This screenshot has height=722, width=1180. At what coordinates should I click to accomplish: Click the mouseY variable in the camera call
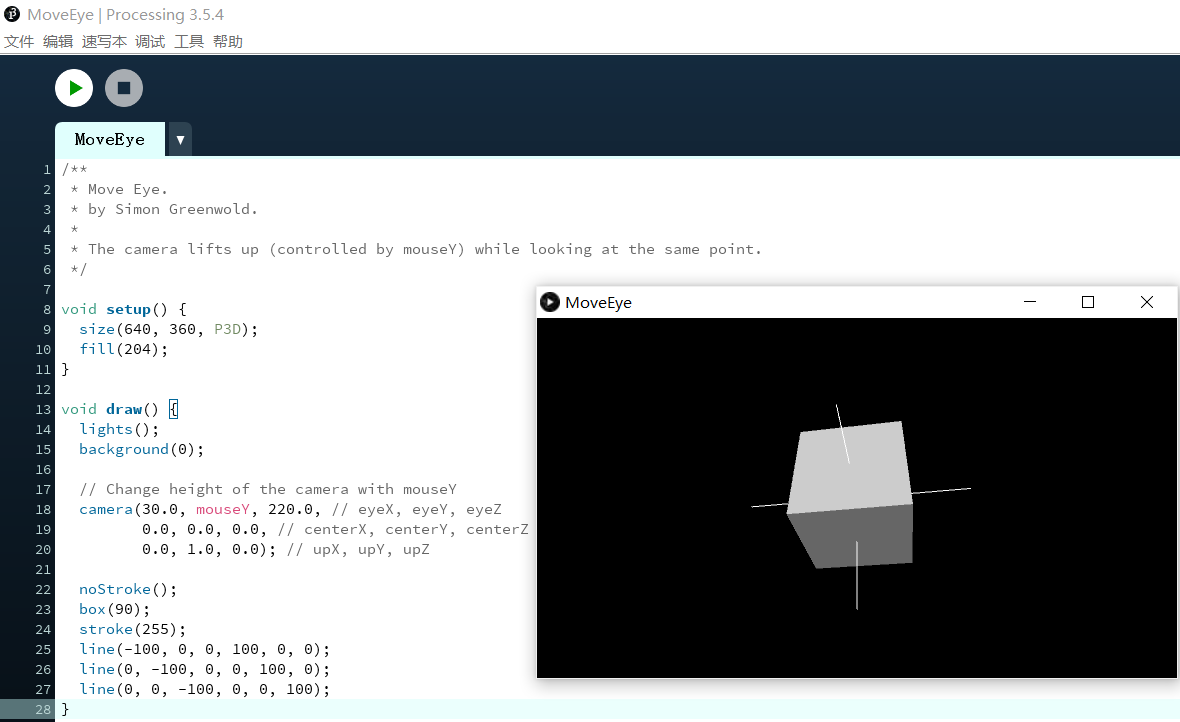(222, 509)
